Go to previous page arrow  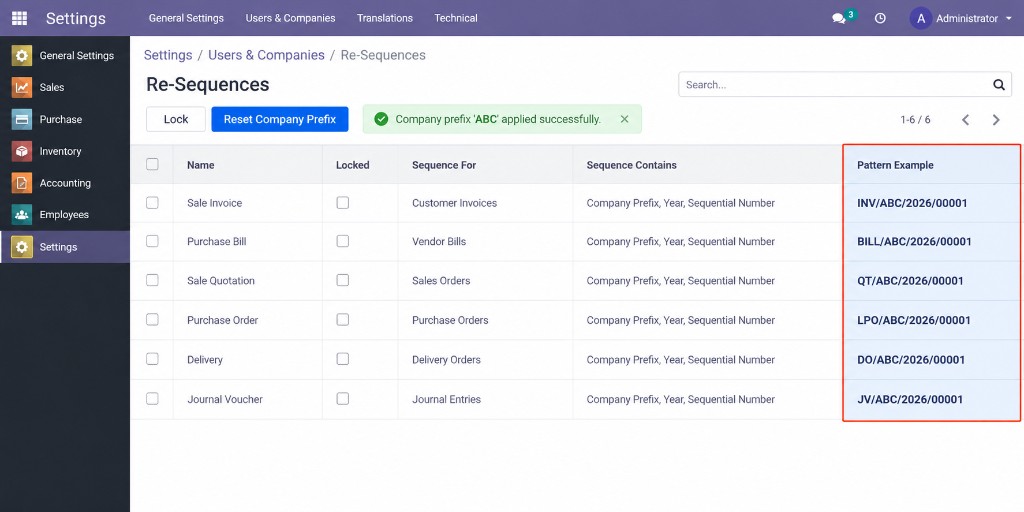[x=965, y=120]
